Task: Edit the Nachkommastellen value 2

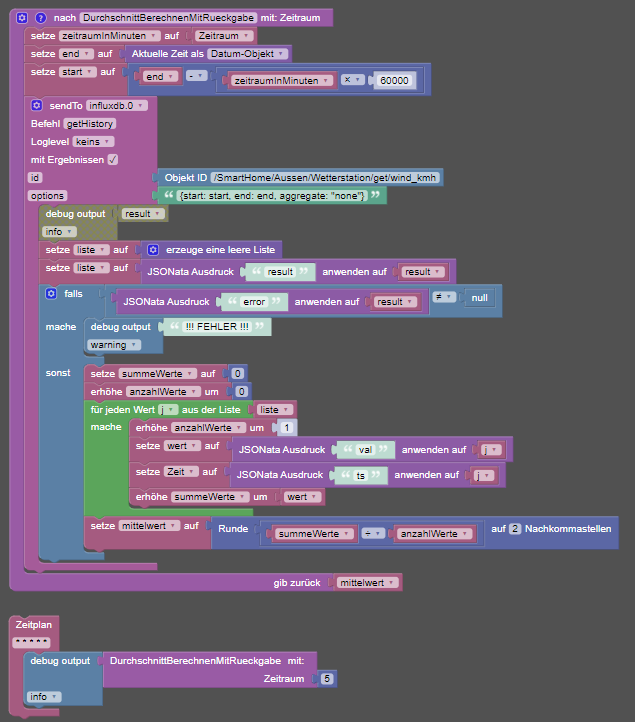Action: (515, 529)
